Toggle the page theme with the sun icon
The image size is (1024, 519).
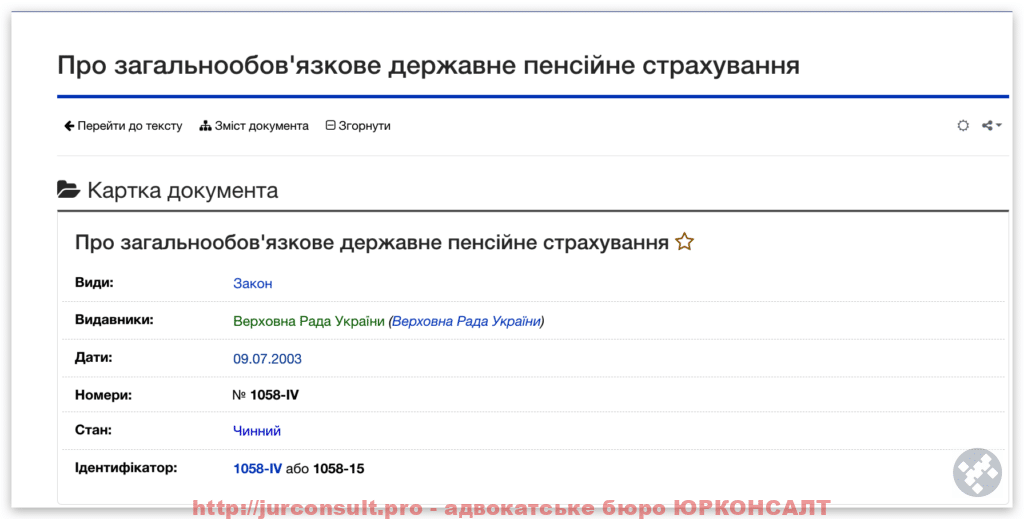coord(963,126)
